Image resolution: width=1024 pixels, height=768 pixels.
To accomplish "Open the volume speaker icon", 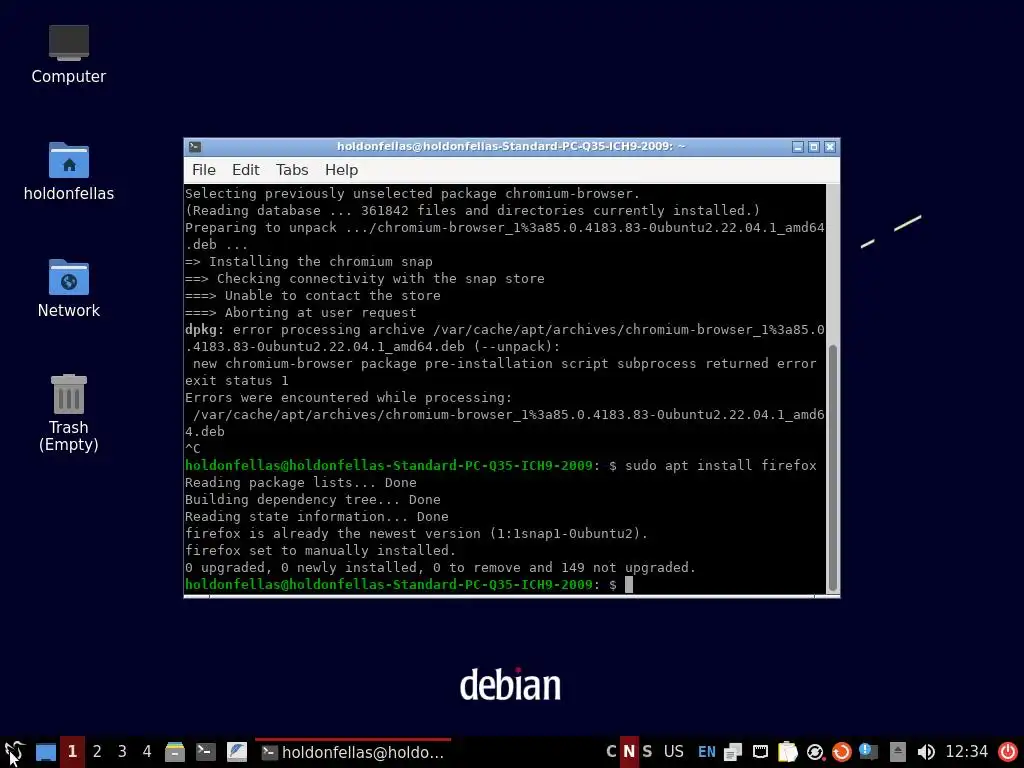I will click(925, 752).
